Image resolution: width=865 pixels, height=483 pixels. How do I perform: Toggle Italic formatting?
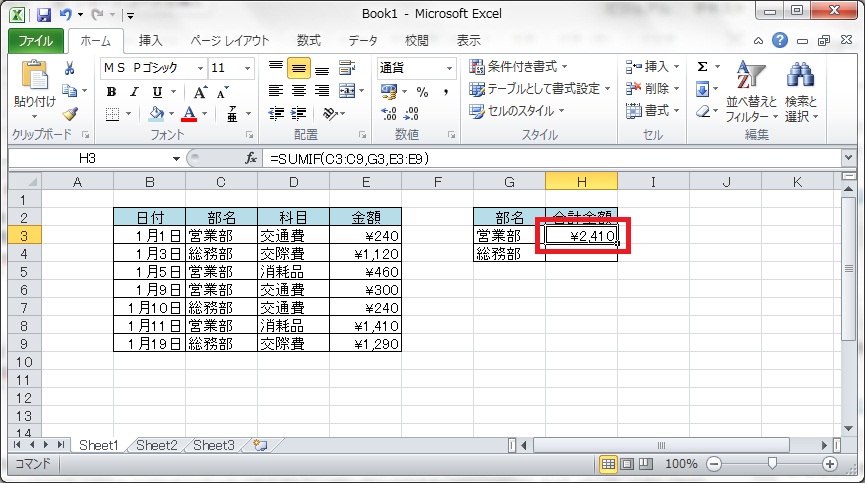click(x=134, y=92)
